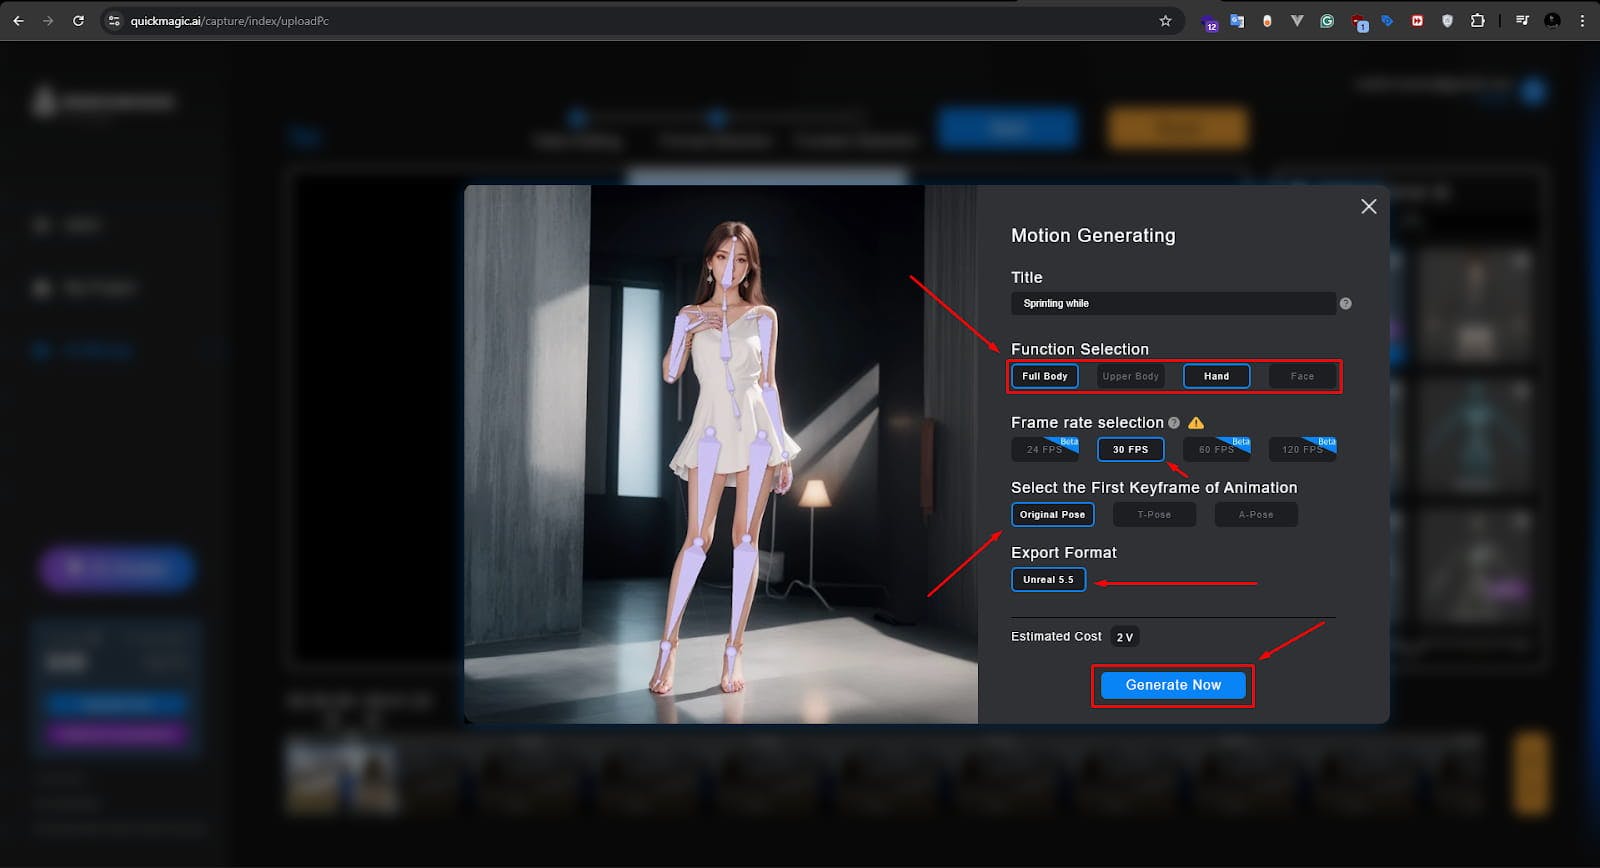Open the media control playlist icon
Image resolution: width=1600 pixels, height=868 pixels.
[x=1522, y=20]
